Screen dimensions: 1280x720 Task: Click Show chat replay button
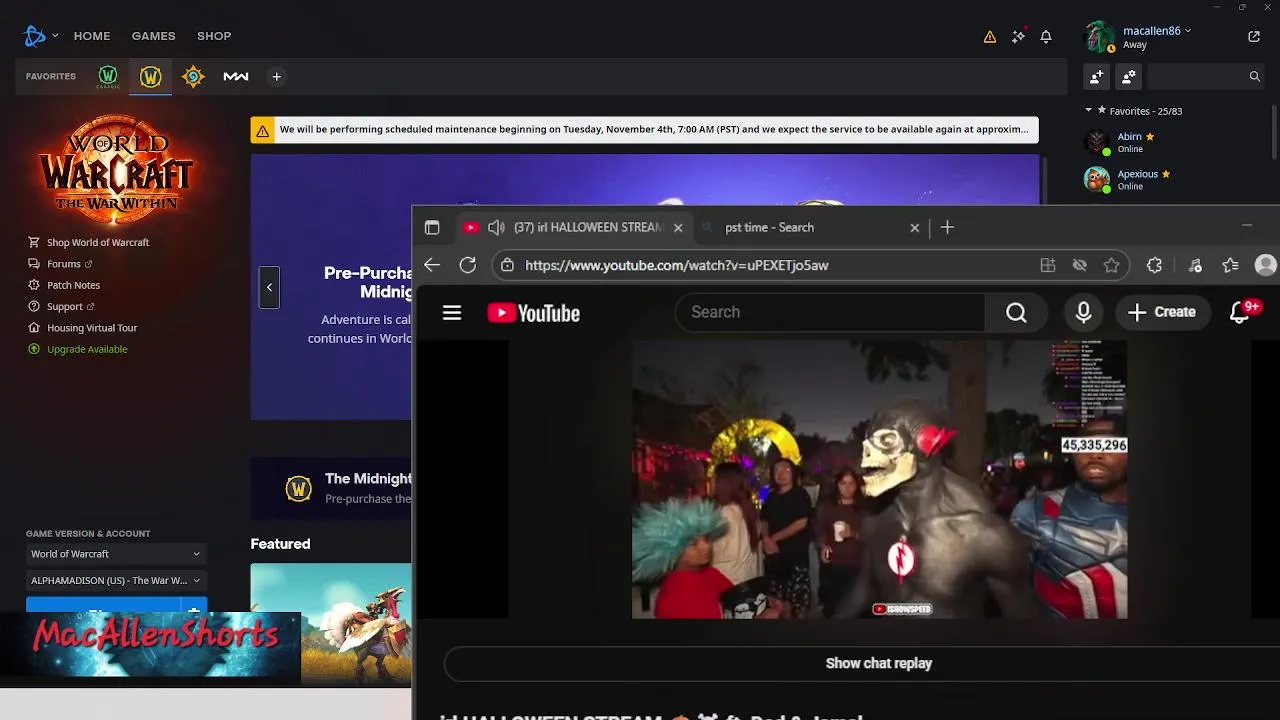tap(878, 663)
